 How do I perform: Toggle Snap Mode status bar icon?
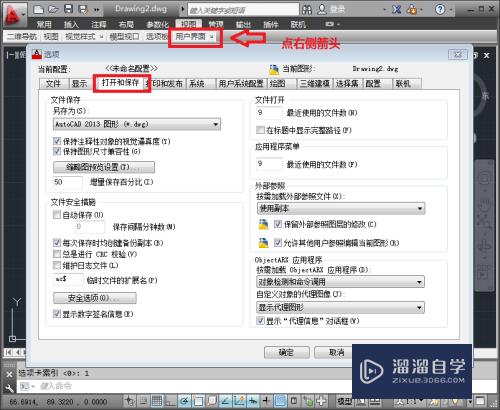143,401
